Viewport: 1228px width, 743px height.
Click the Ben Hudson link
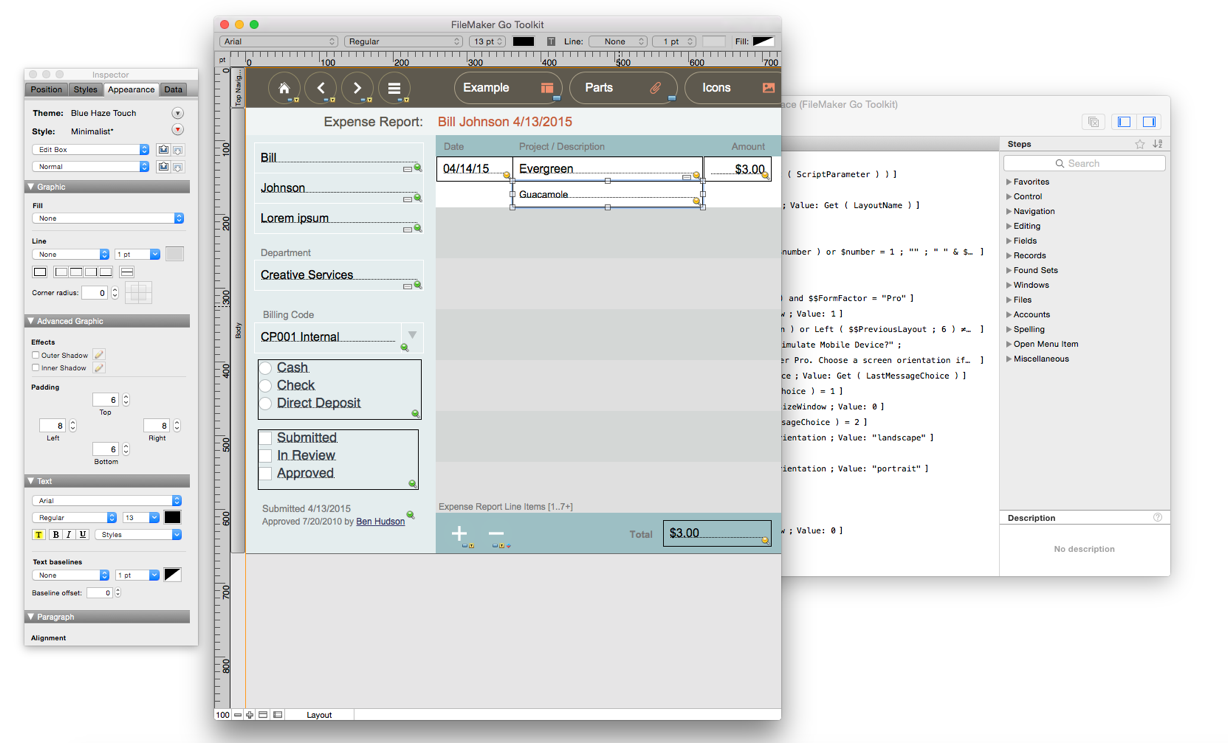pos(380,522)
